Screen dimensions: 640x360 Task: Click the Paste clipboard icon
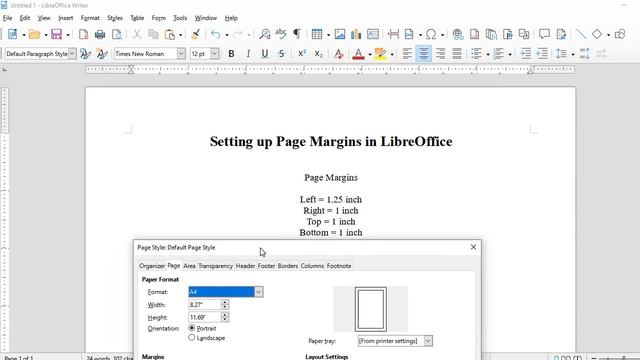170,34
